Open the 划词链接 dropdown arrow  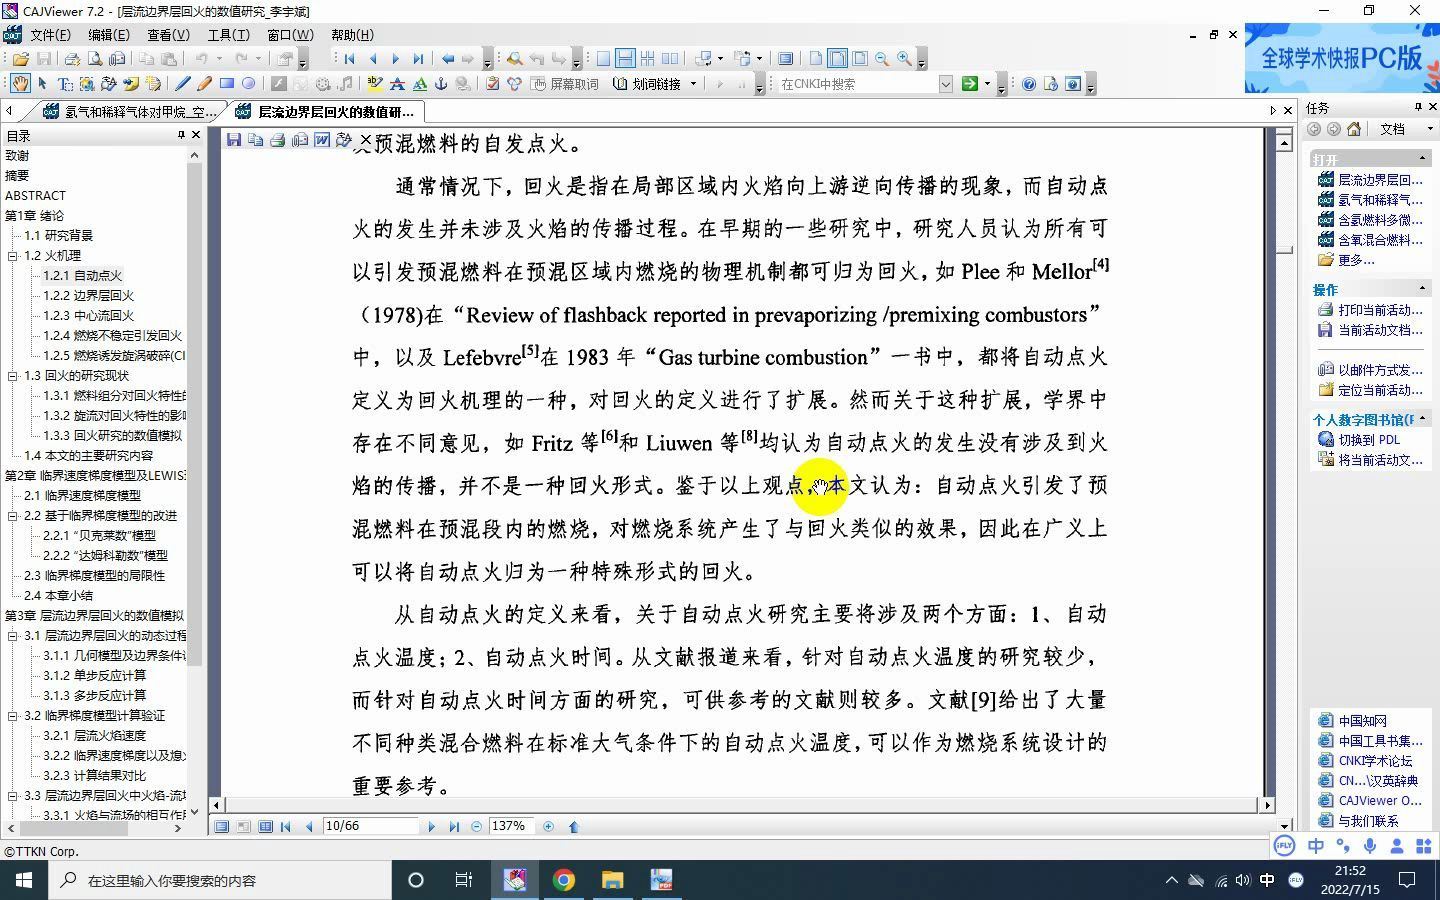click(x=693, y=84)
